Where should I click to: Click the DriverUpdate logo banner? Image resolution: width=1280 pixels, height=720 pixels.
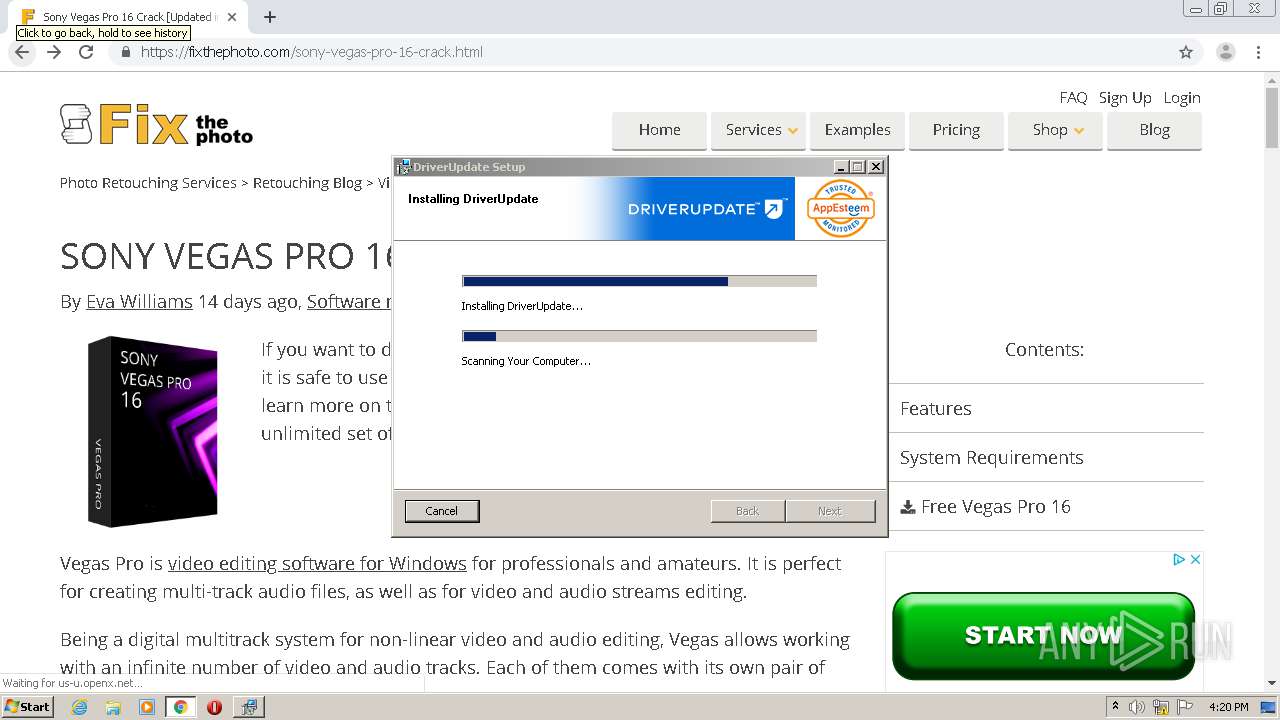[707, 209]
